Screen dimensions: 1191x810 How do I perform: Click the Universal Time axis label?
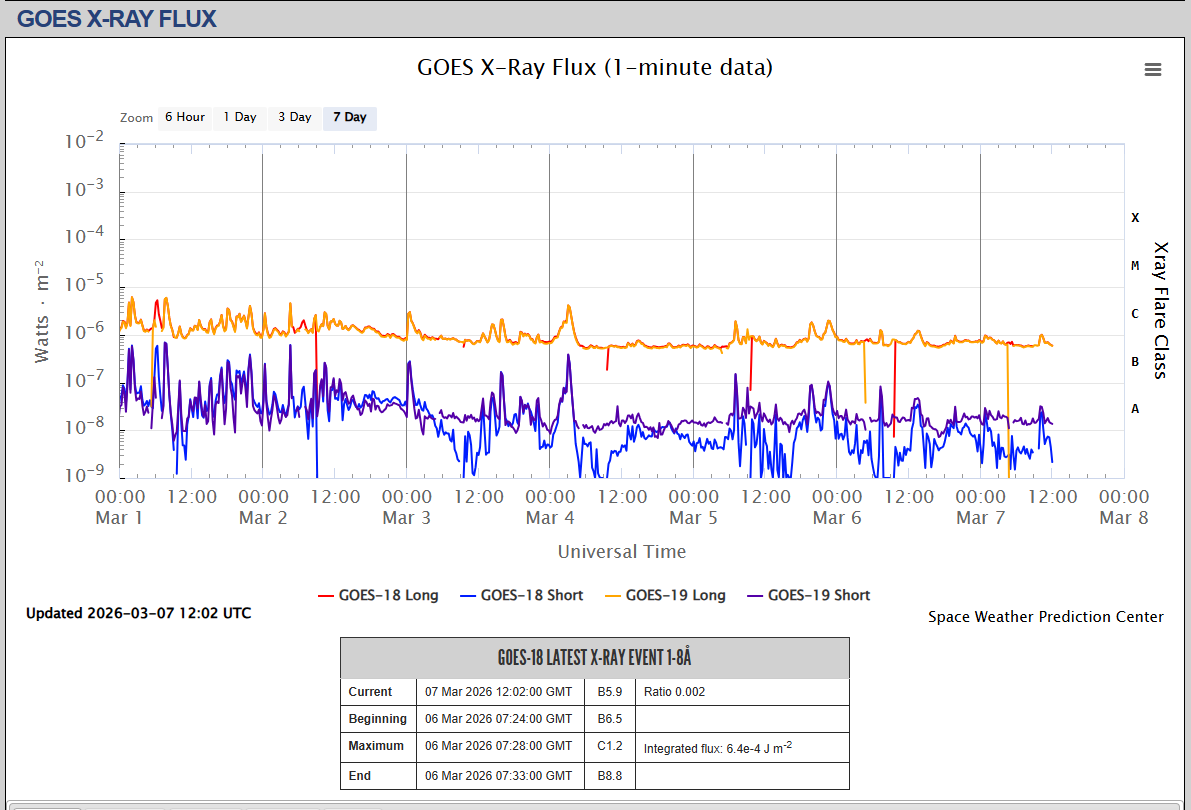coord(621,551)
